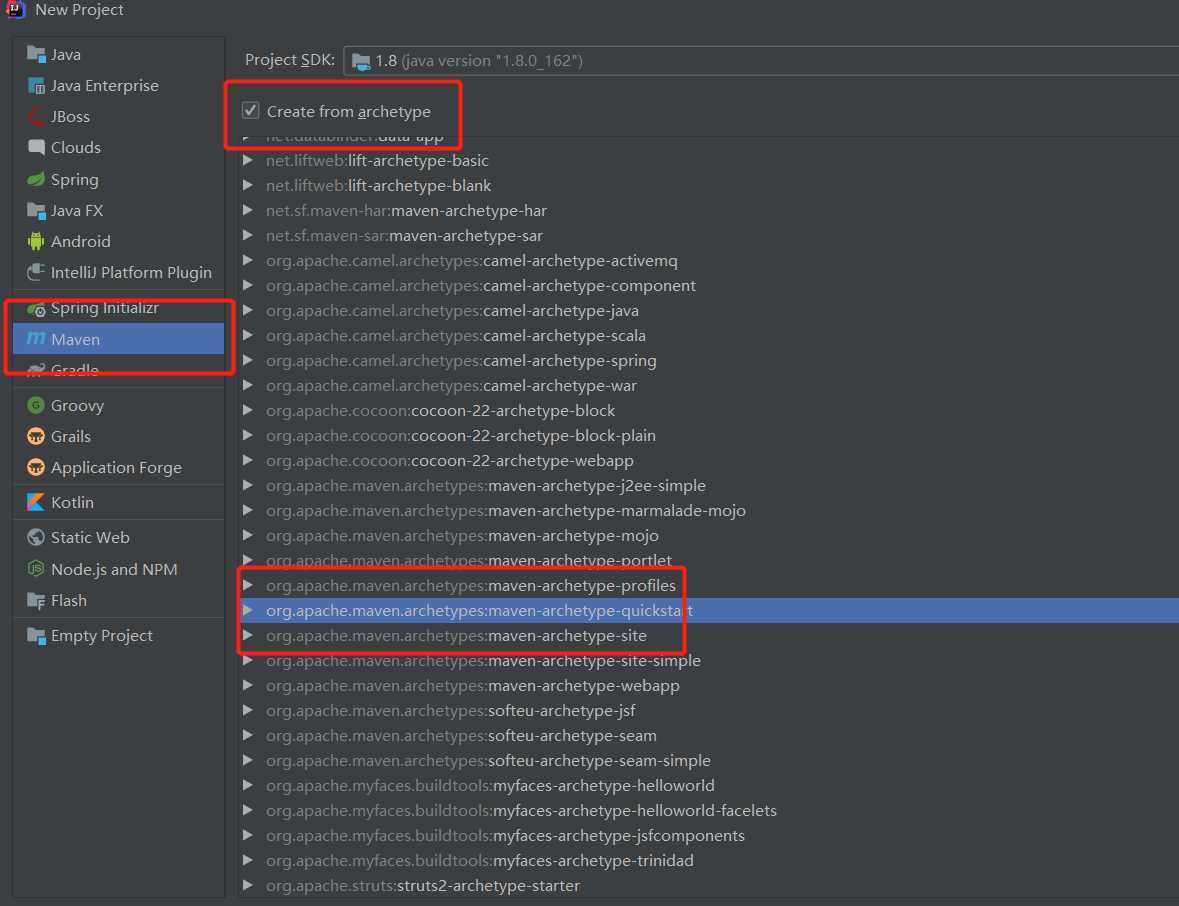
Task: Expand the maven-archetype-har node
Action: (x=247, y=211)
